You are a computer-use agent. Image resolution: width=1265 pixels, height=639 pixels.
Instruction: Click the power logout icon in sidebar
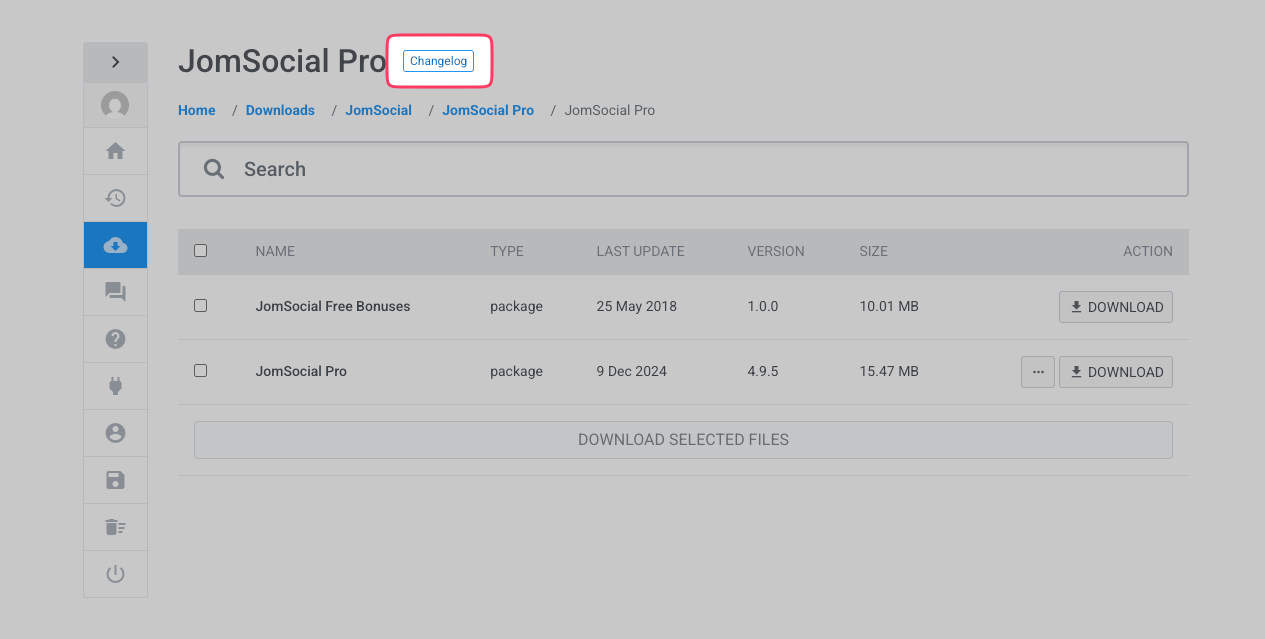115,574
